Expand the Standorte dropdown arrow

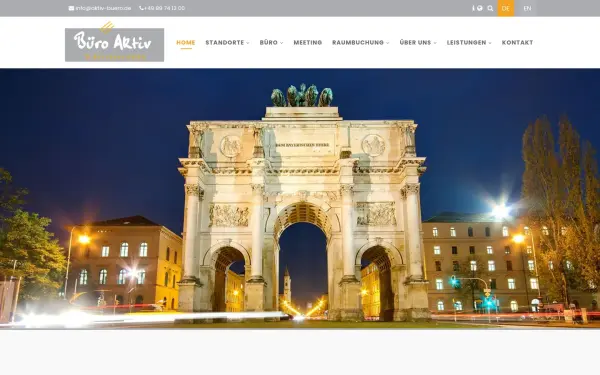point(248,43)
